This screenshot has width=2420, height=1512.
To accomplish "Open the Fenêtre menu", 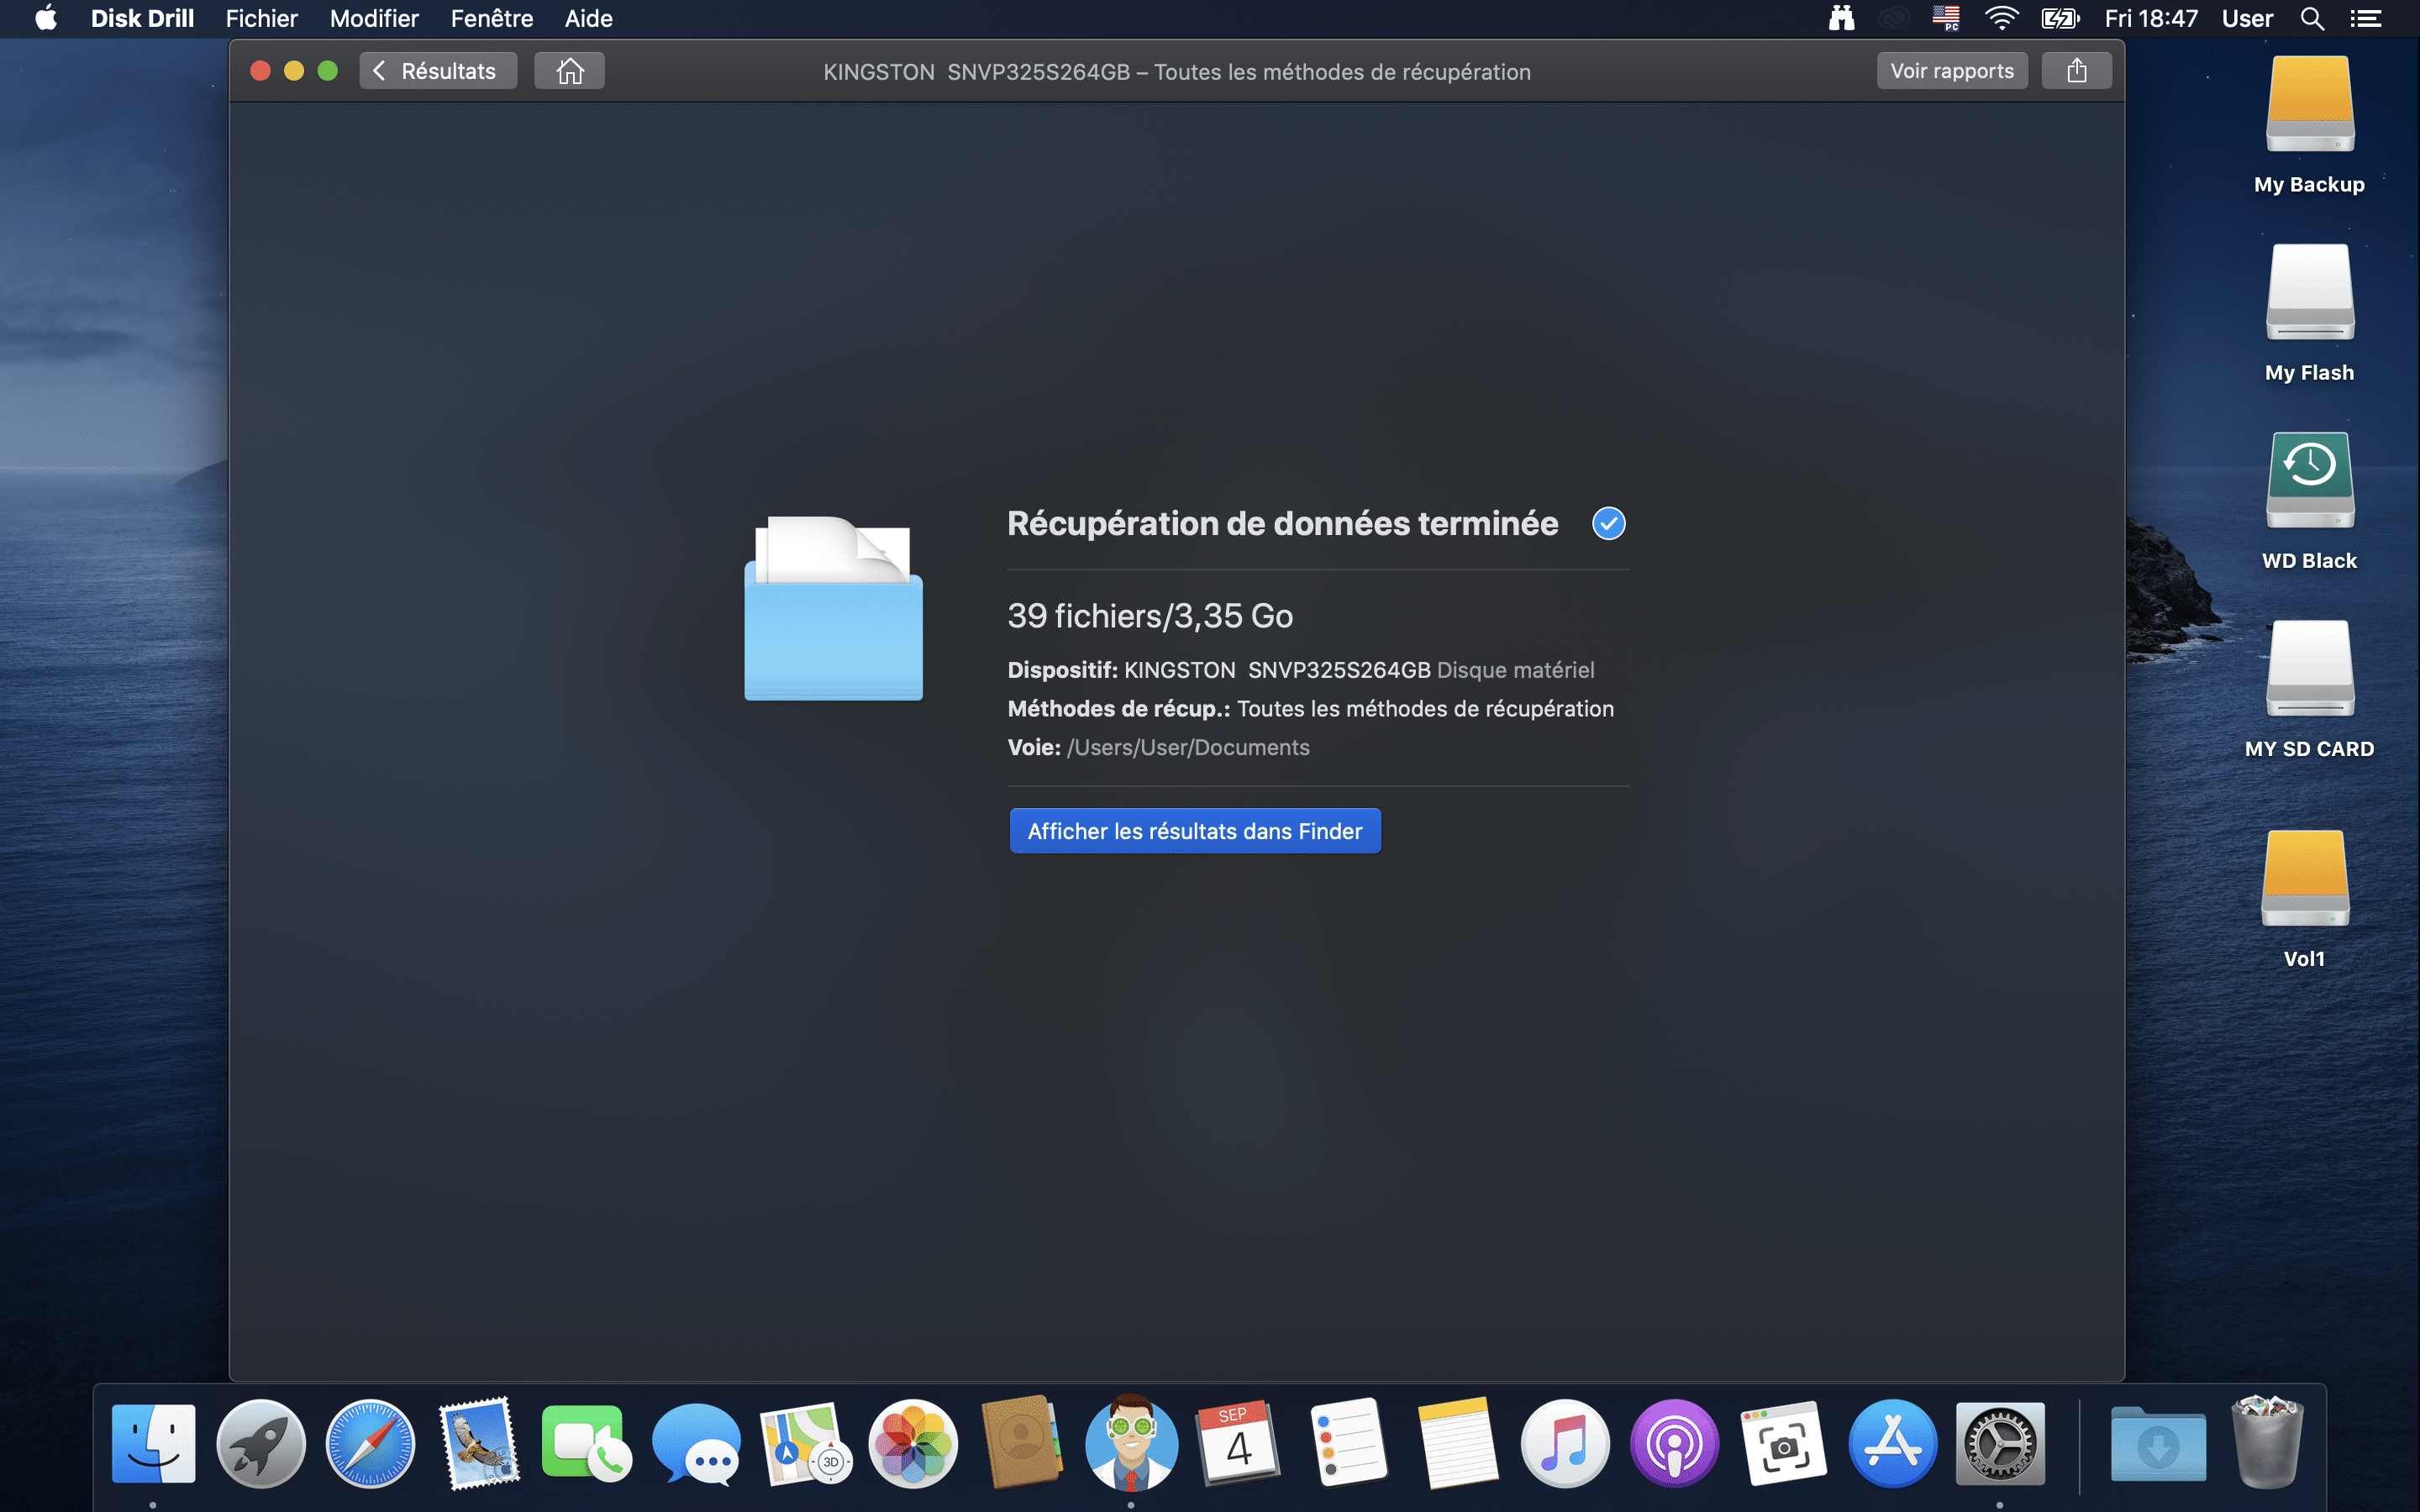I will pyautogui.click(x=491, y=18).
